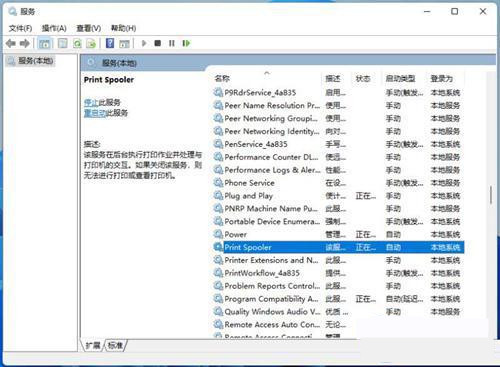Click the gear icon of Power service
This screenshot has height=367, width=500.
pyautogui.click(x=218, y=234)
